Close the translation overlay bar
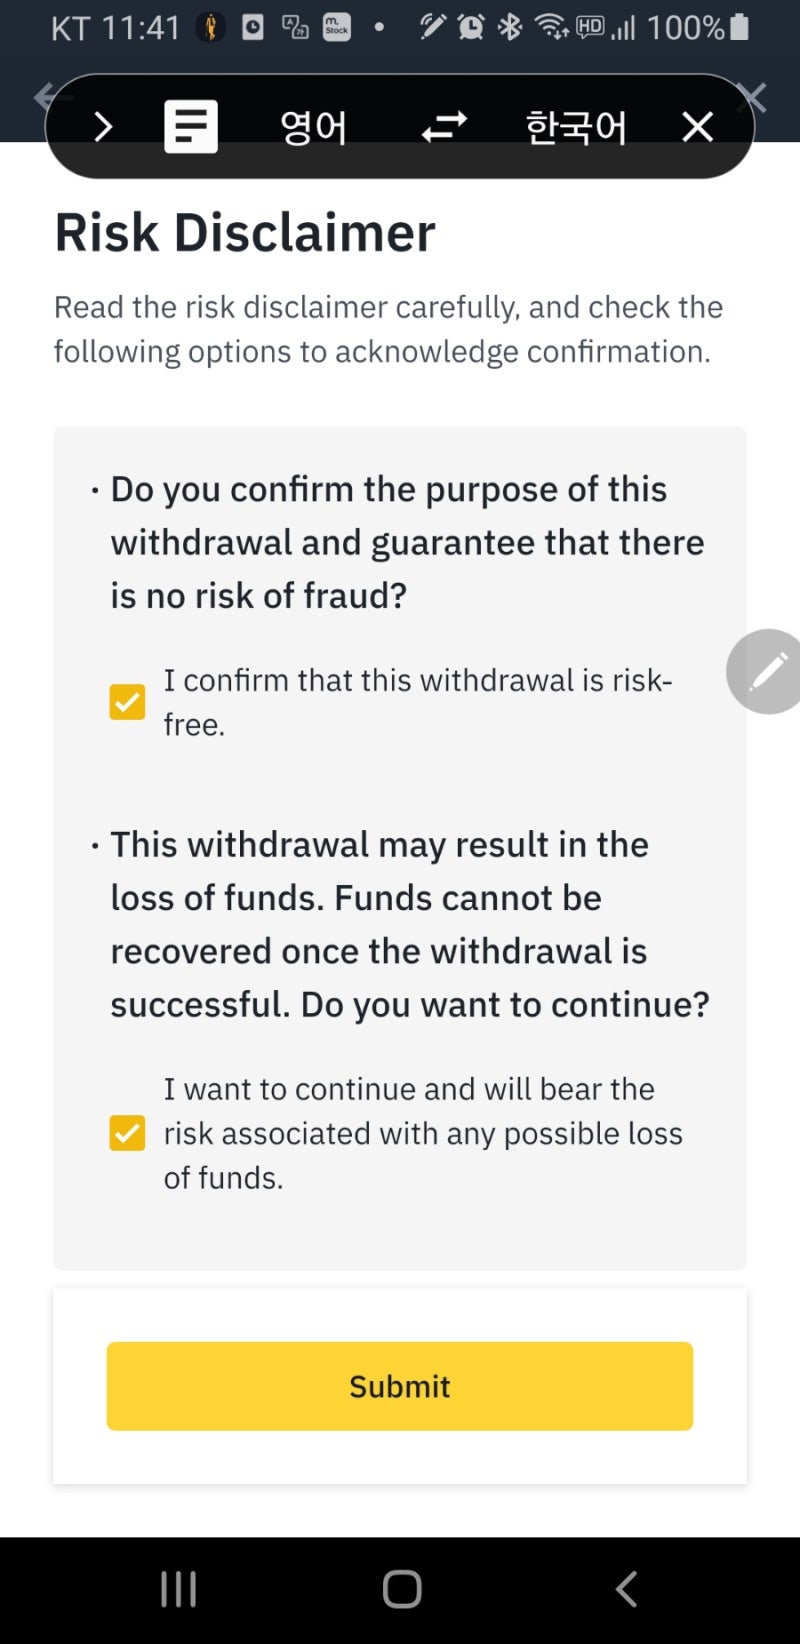 697,127
